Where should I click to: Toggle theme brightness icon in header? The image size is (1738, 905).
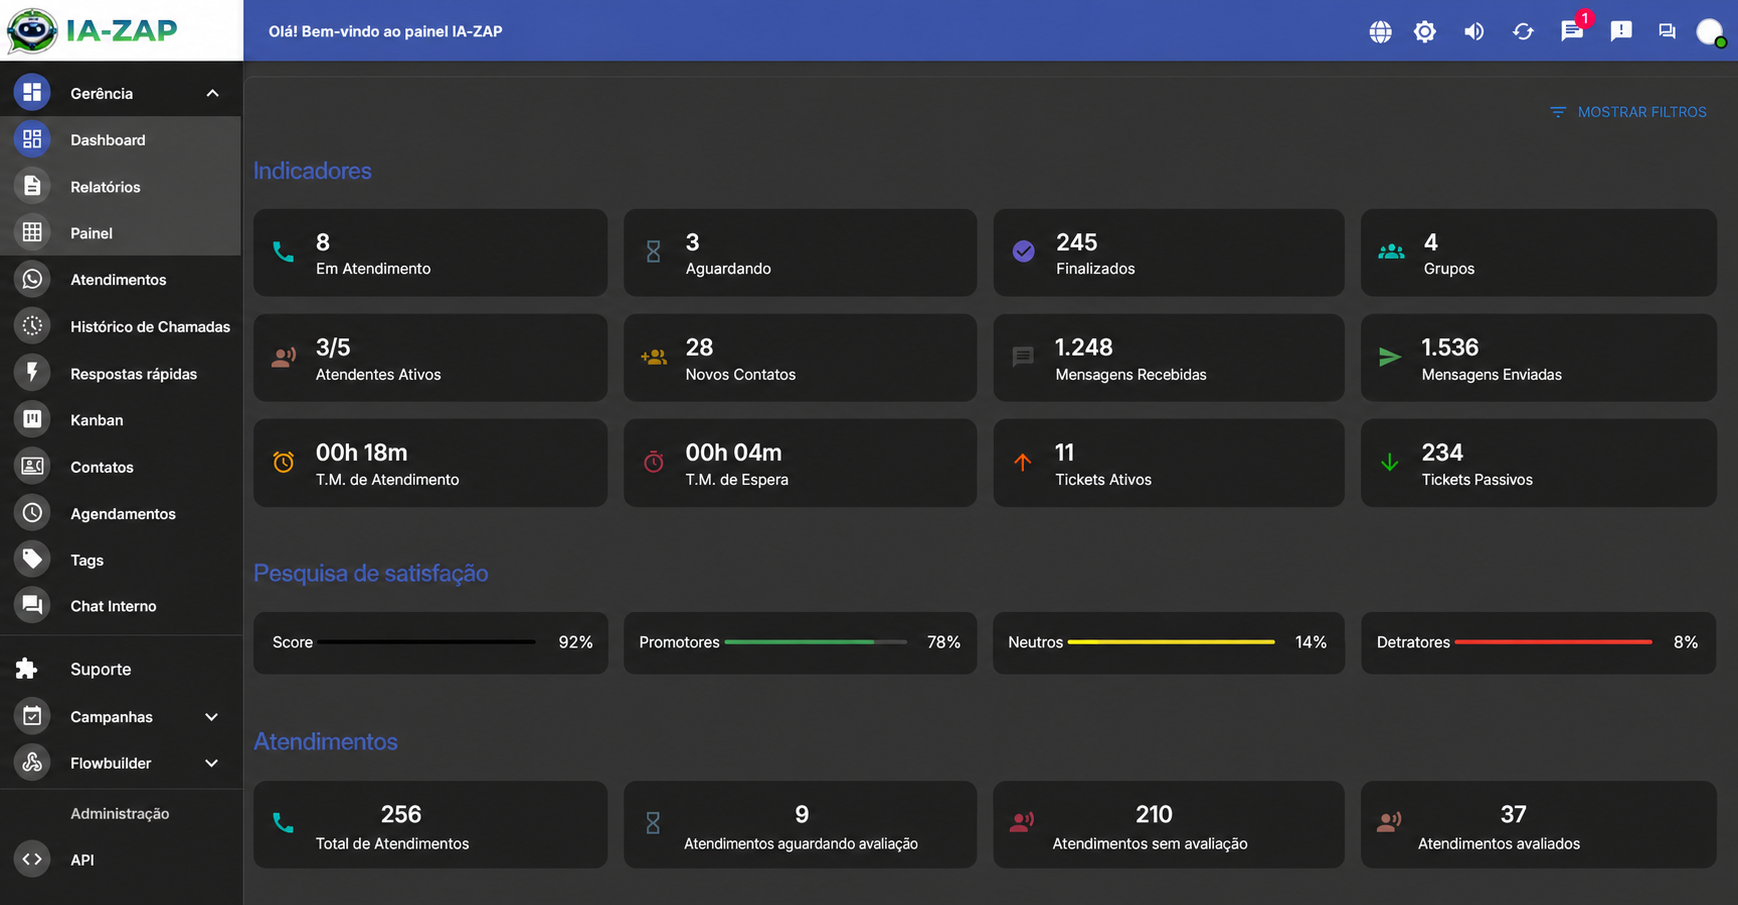[1425, 31]
